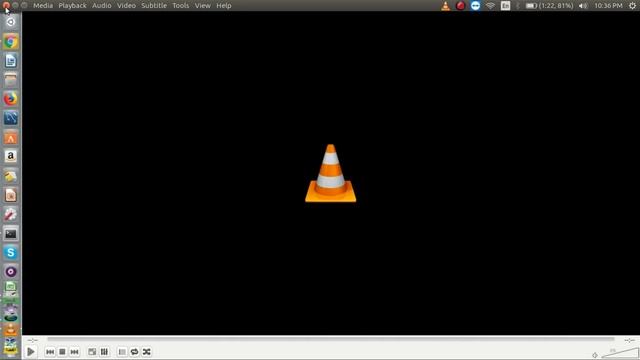The width and height of the screenshot is (640, 360).
Task: Open the Ubuntu Dash search
Action: coord(11,22)
